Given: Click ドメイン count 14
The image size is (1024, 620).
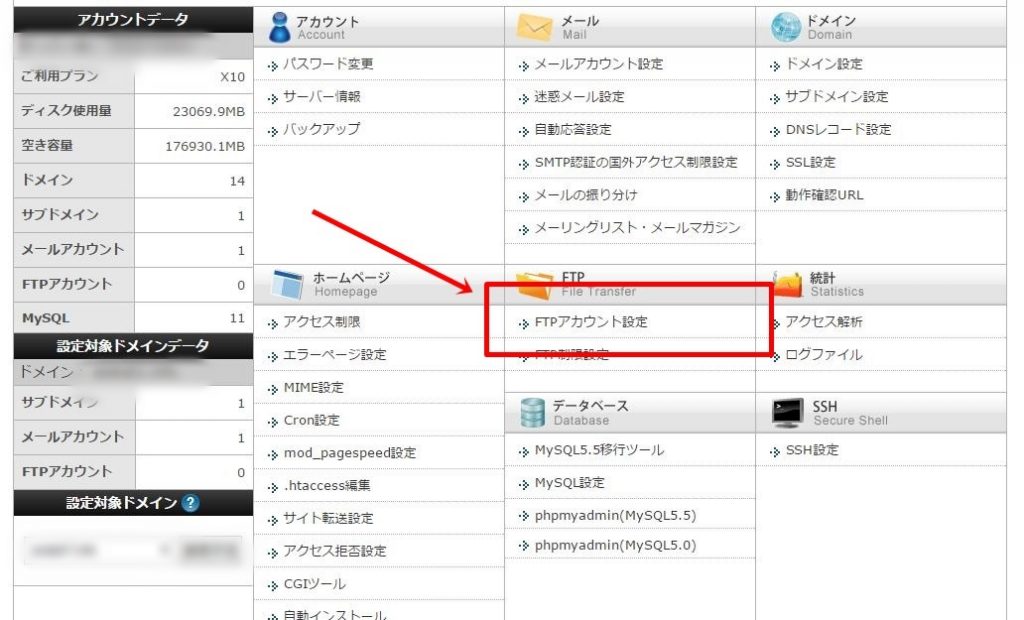Looking at the screenshot, I should [x=237, y=181].
